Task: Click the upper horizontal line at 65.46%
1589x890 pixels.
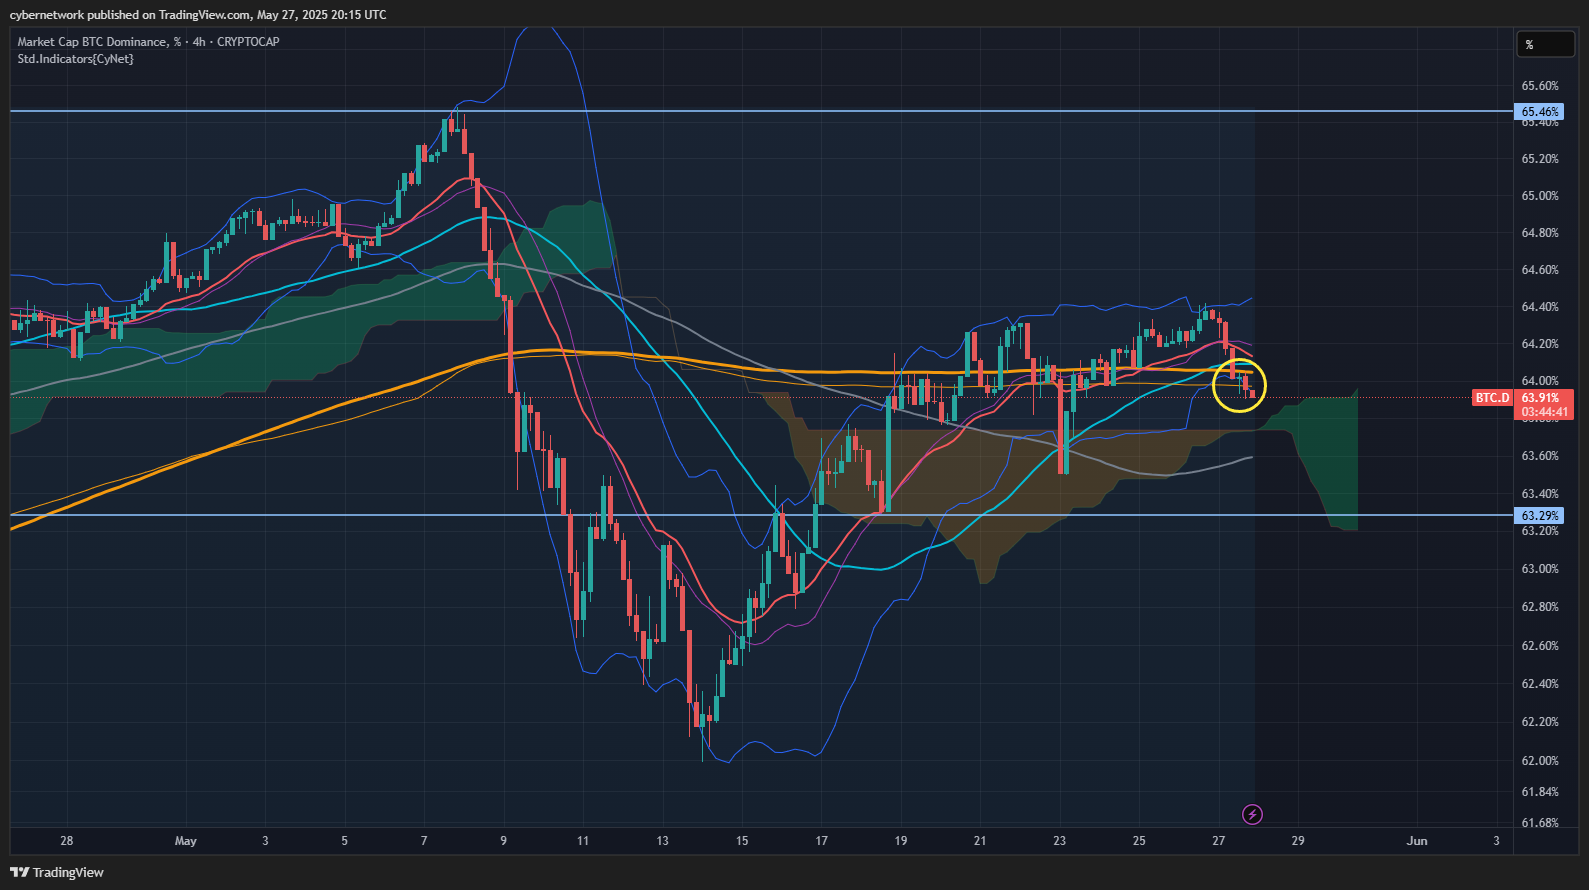Action: pyautogui.click(x=760, y=111)
